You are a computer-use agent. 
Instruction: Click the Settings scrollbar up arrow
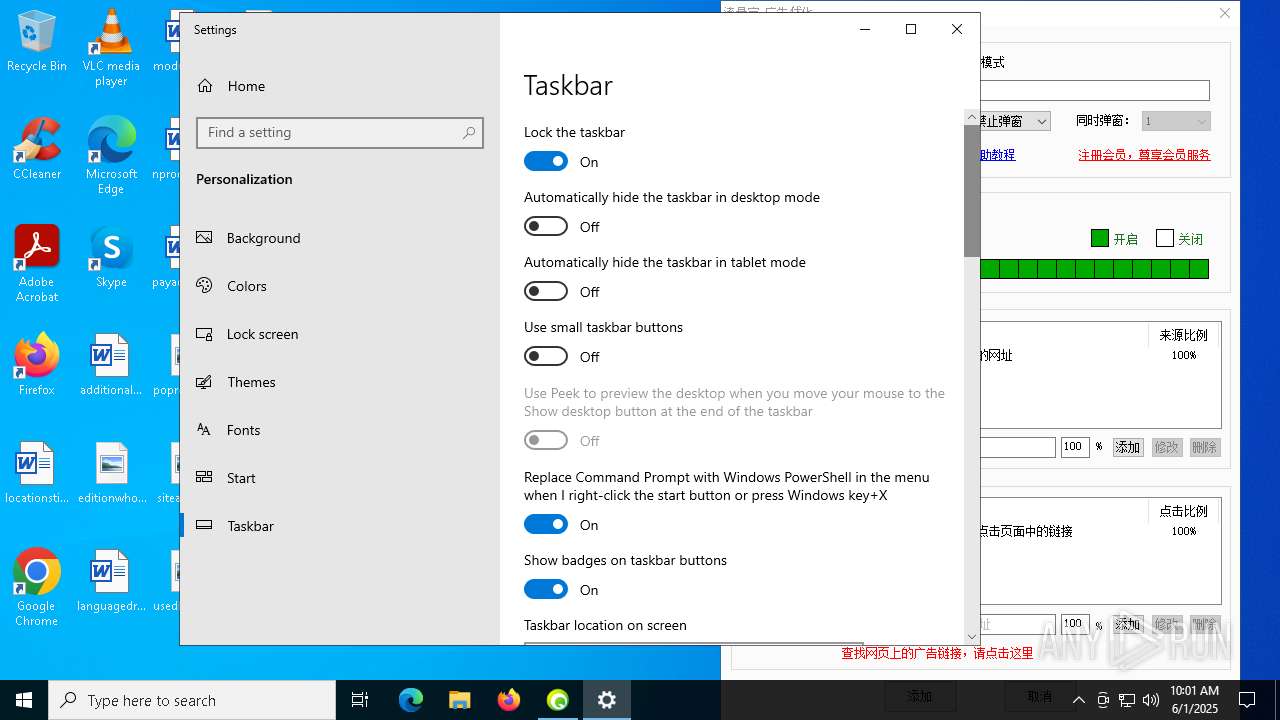(972, 117)
